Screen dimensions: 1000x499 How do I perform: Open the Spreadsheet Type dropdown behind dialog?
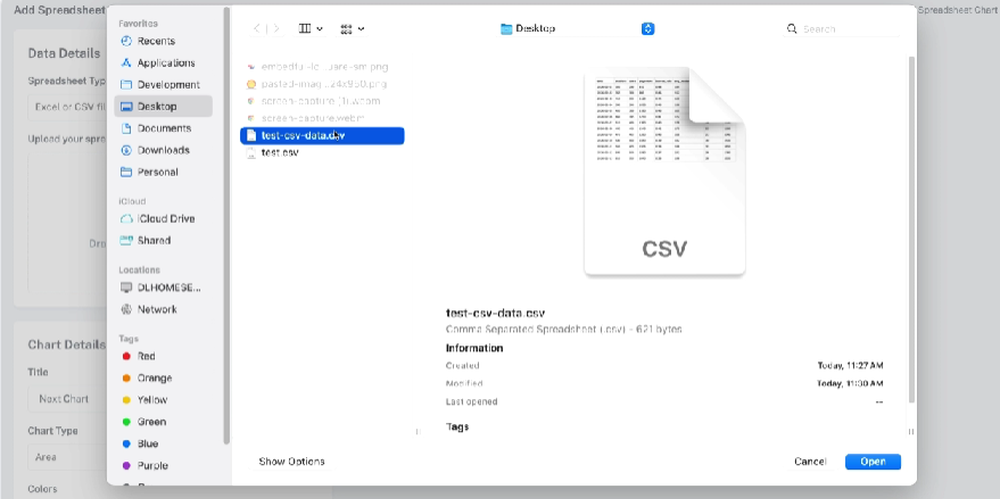[x=66, y=107]
